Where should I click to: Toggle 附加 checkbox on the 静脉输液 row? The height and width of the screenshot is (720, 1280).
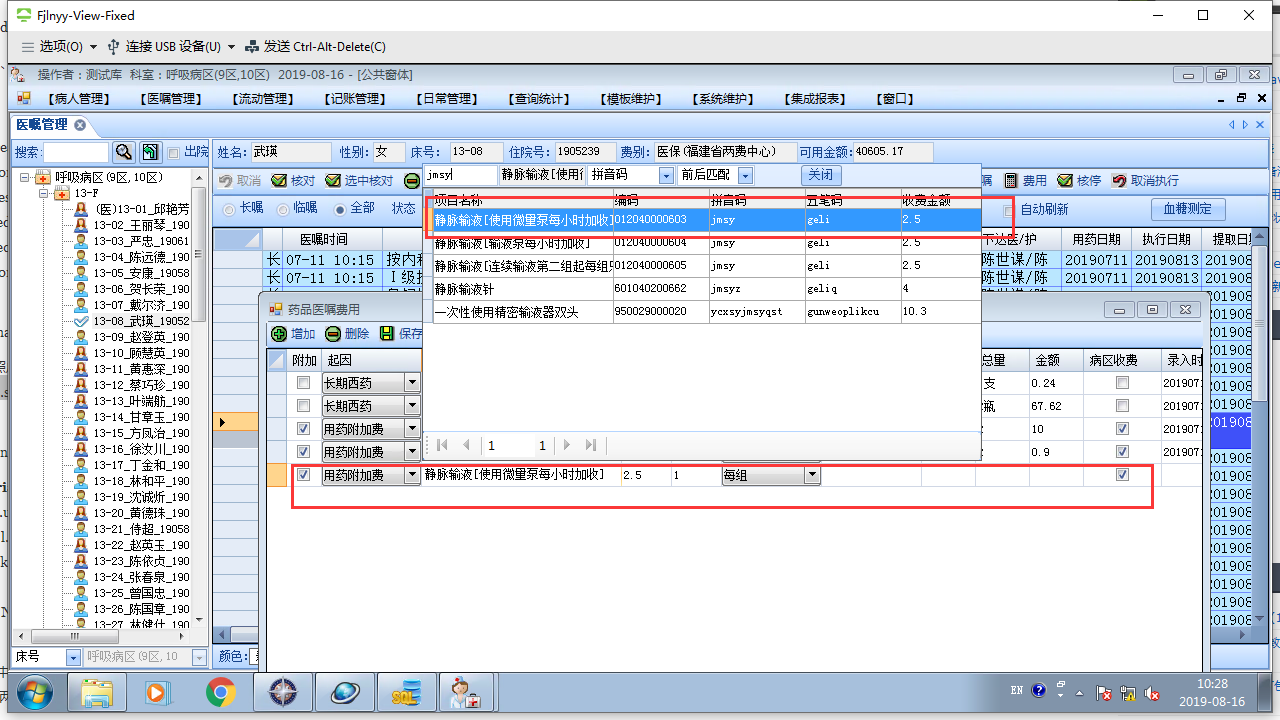click(304, 475)
